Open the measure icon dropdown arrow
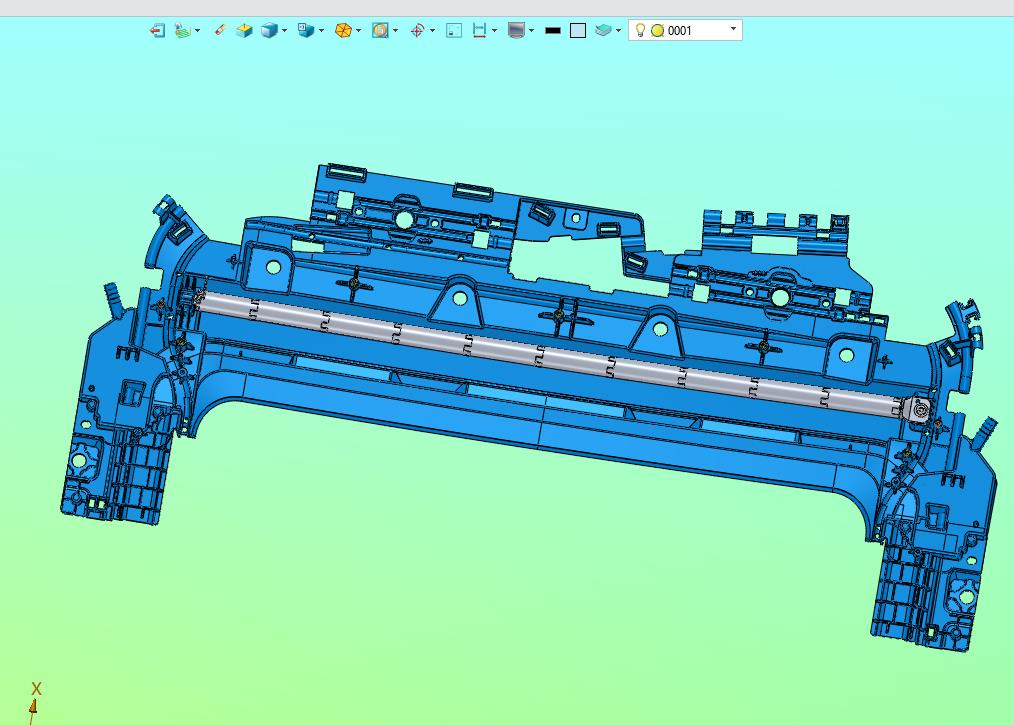Image resolution: width=1014 pixels, height=725 pixels. pos(494,30)
